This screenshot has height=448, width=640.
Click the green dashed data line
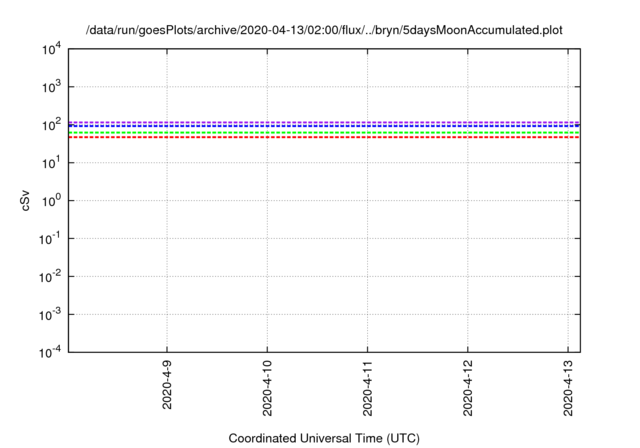tap(324, 133)
